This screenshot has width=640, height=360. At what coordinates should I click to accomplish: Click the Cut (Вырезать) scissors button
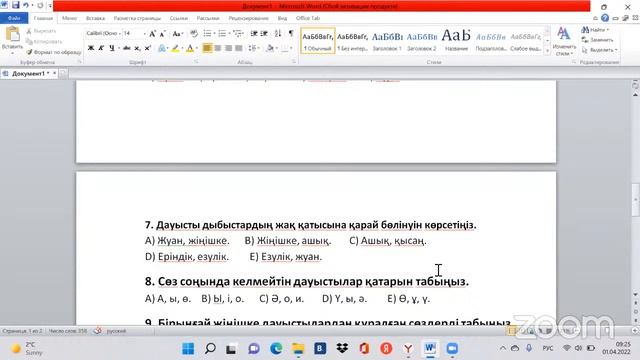tap(41, 31)
